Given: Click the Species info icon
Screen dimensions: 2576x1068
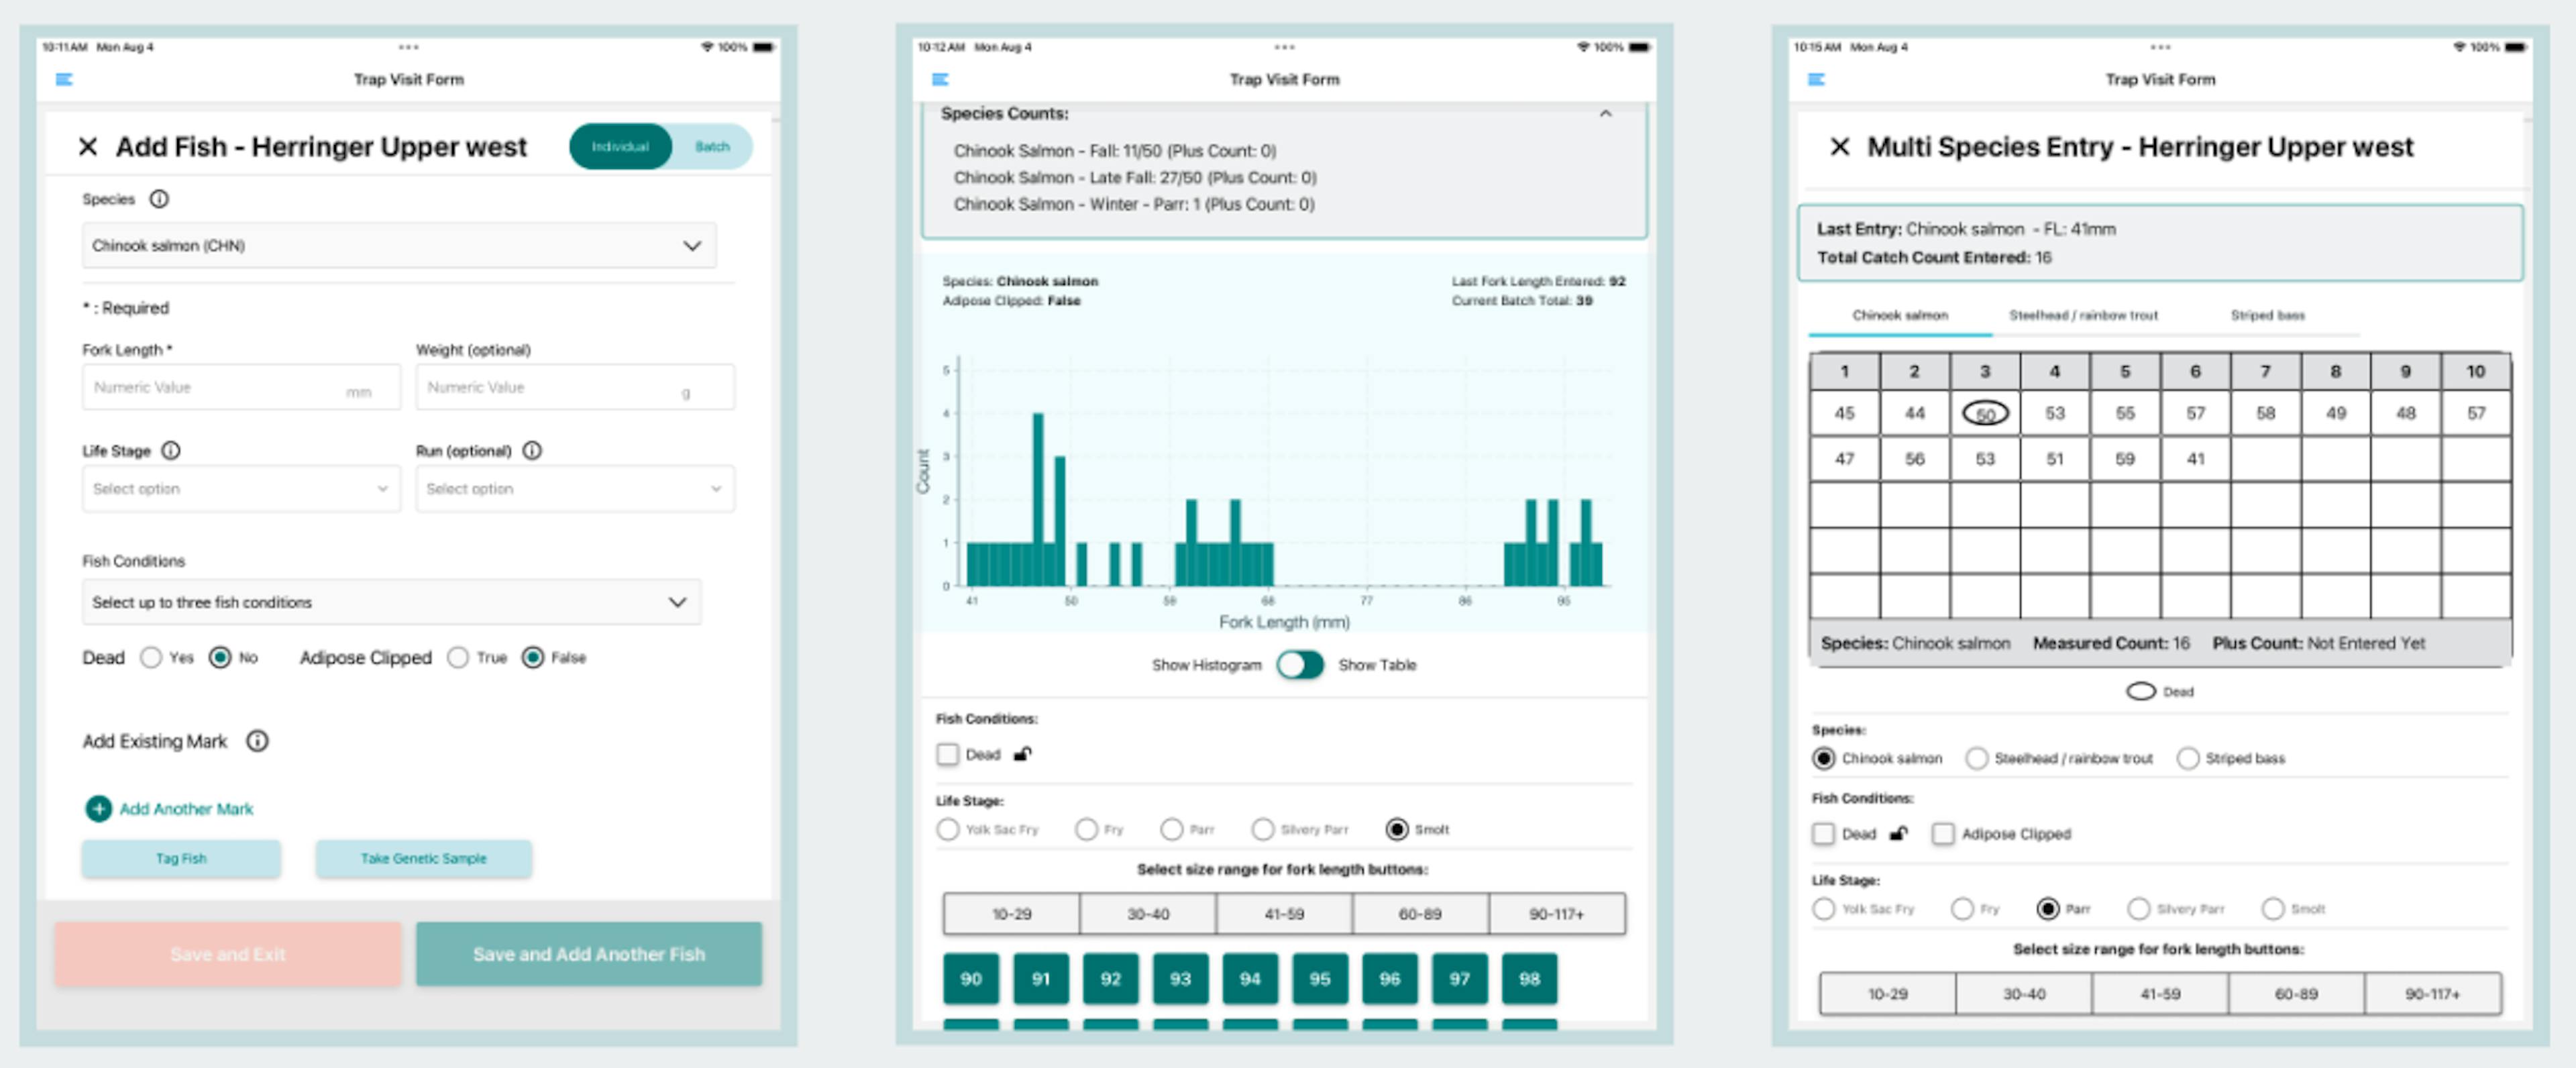Looking at the screenshot, I should [x=159, y=199].
